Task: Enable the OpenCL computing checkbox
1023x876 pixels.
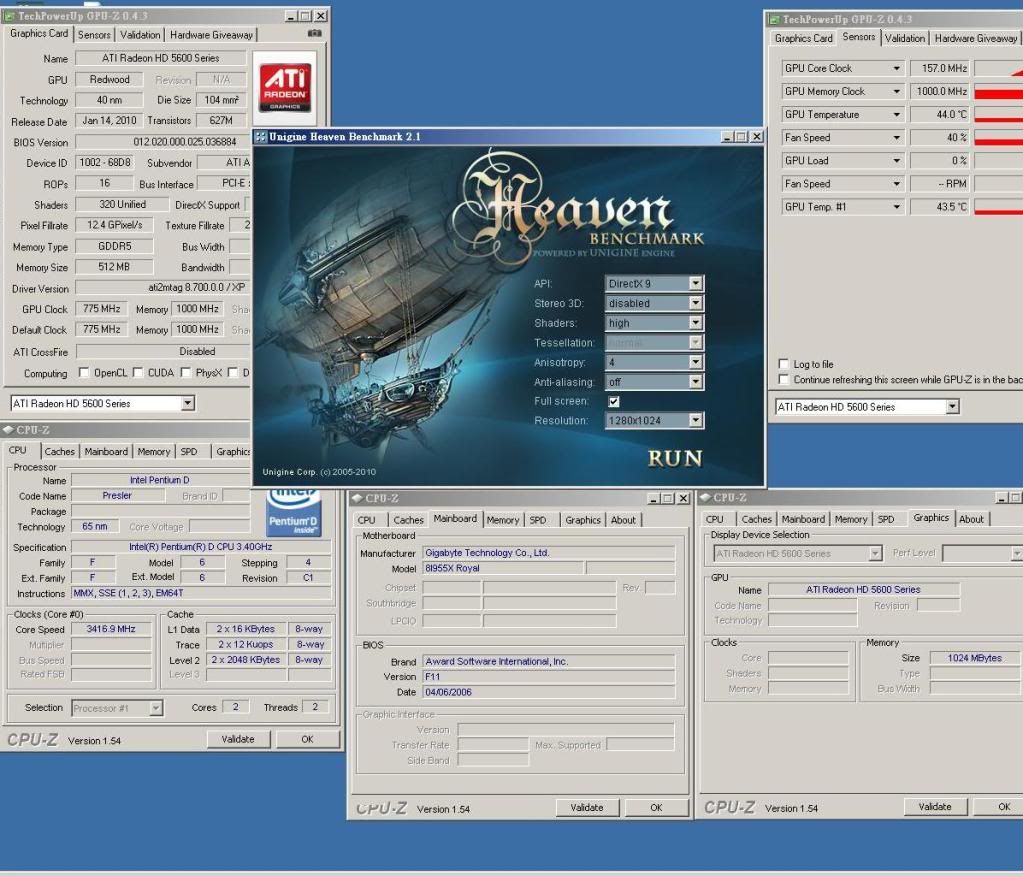Action: [84, 373]
